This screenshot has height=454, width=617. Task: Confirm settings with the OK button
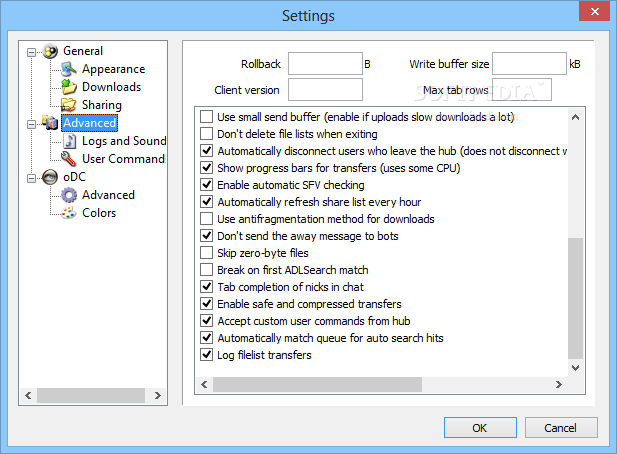point(480,428)
